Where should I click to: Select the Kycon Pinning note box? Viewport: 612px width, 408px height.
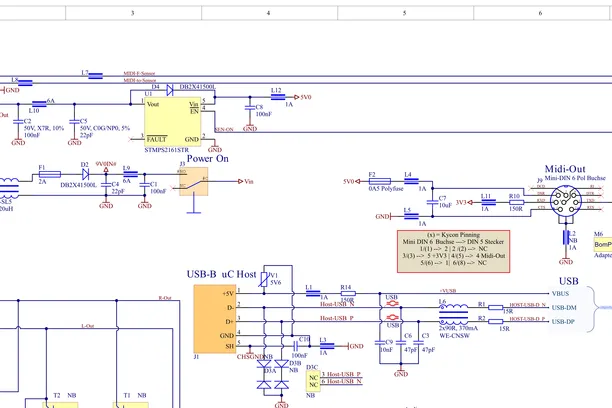(x=454, y=251)
